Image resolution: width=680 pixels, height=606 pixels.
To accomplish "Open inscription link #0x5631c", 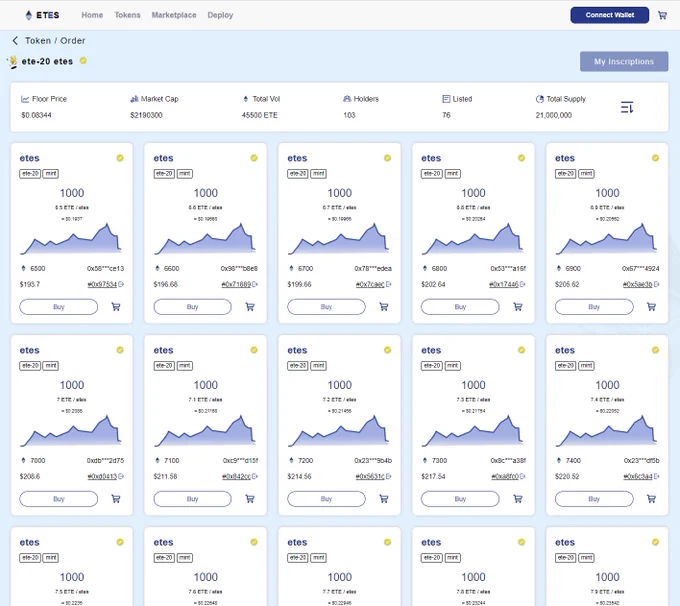I will pyautogui.click(x=370, y=476).
